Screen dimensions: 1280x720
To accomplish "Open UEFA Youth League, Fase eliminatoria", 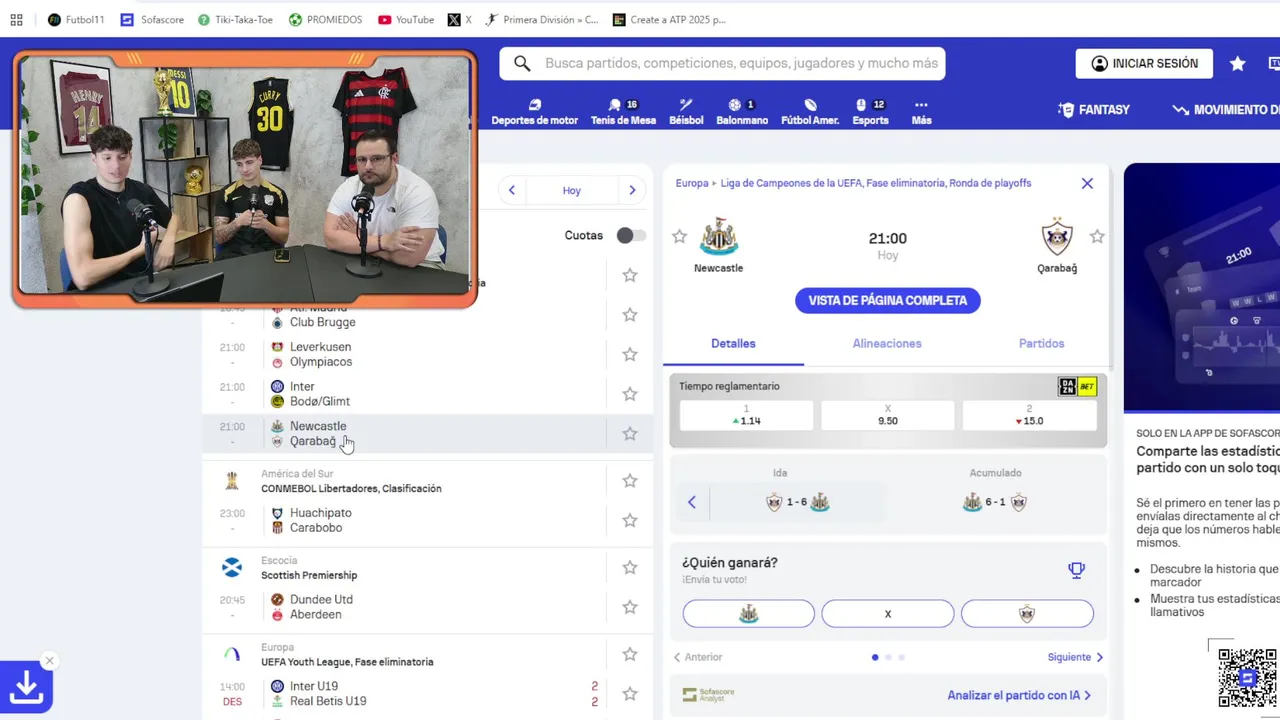I will [x=347, y=662].
